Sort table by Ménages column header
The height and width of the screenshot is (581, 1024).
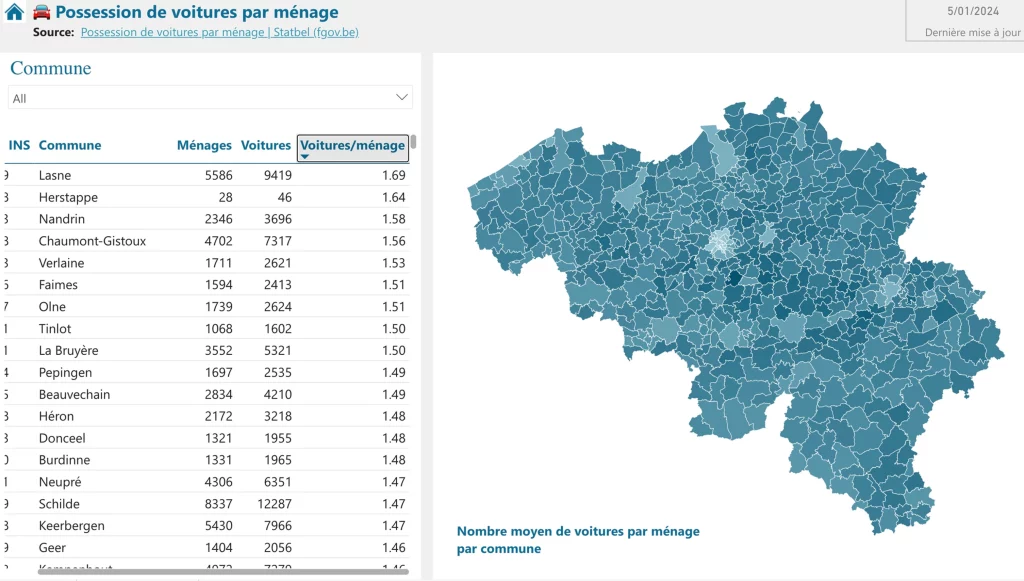(204, 145)
